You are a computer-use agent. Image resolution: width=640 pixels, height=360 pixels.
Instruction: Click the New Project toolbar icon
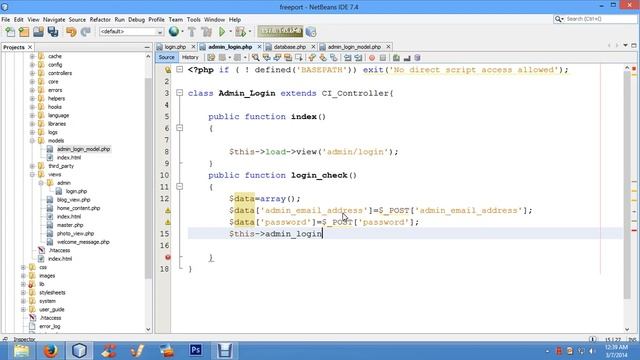[24, 32]
